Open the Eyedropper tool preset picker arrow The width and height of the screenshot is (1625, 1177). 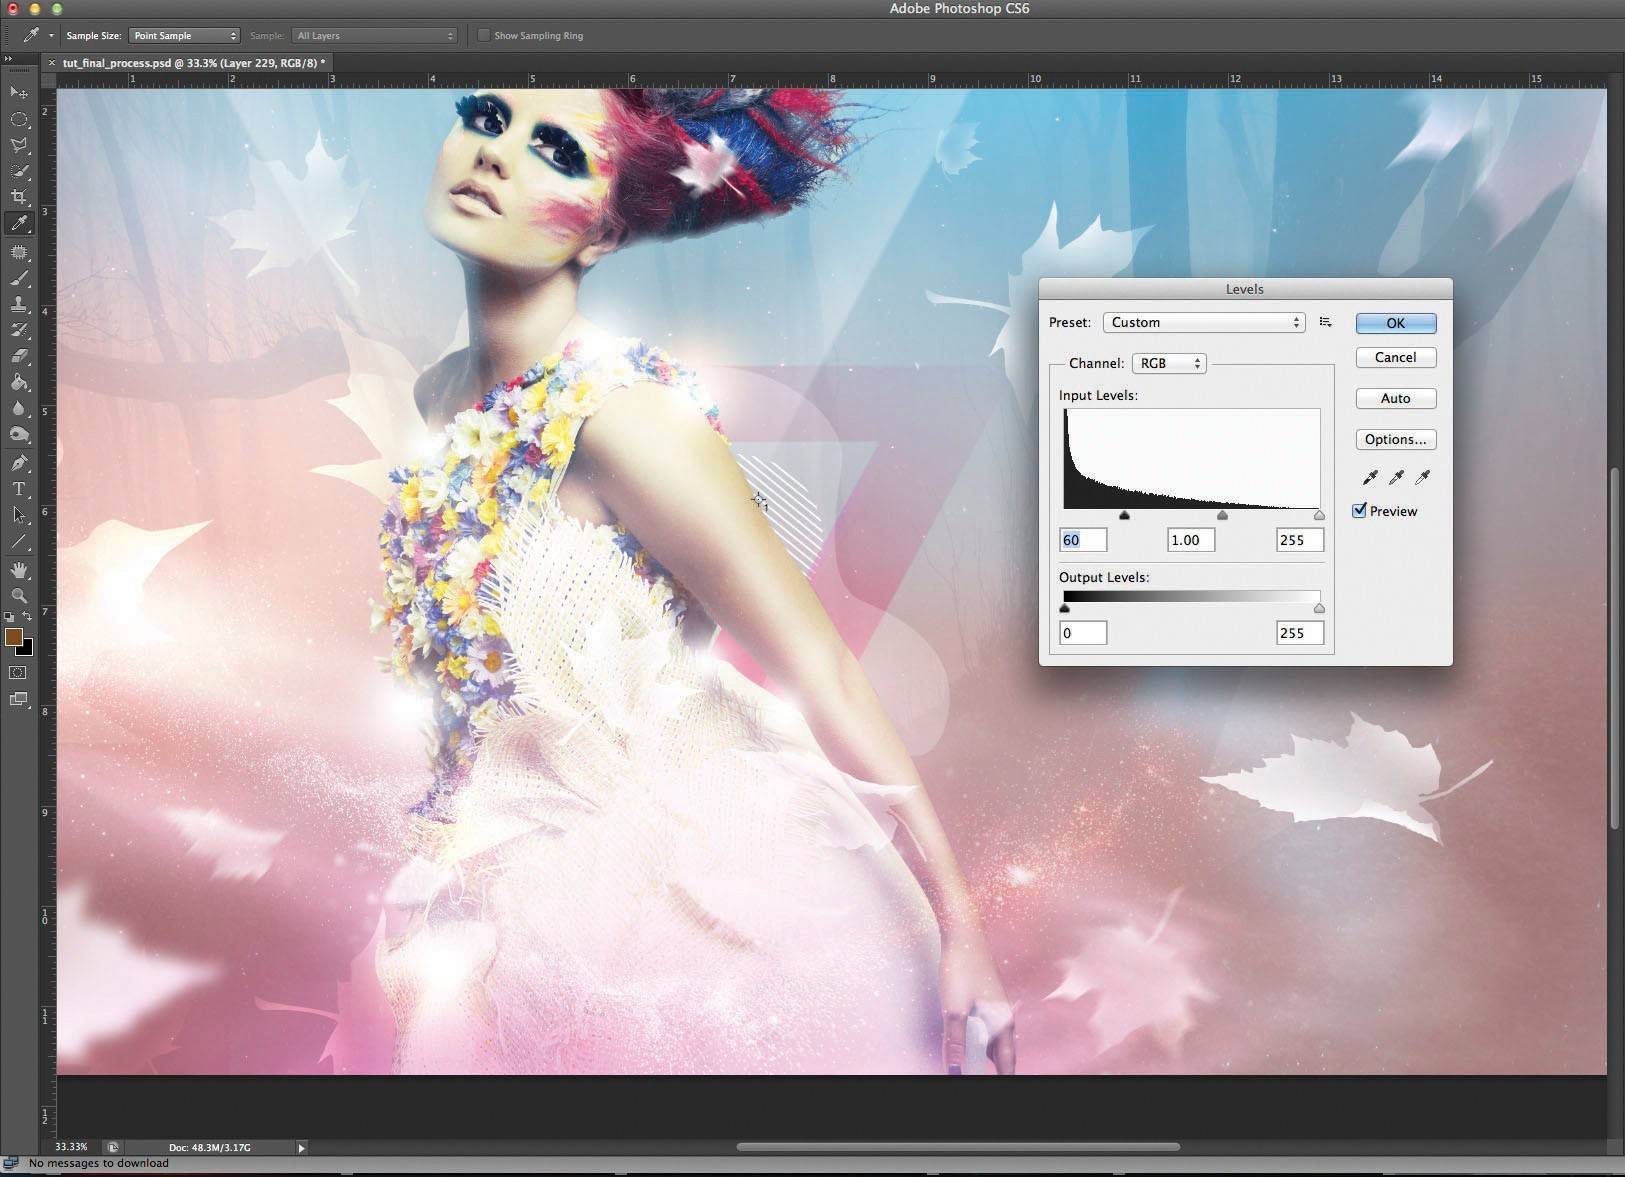pyautogui.click(x=52, y=36)
